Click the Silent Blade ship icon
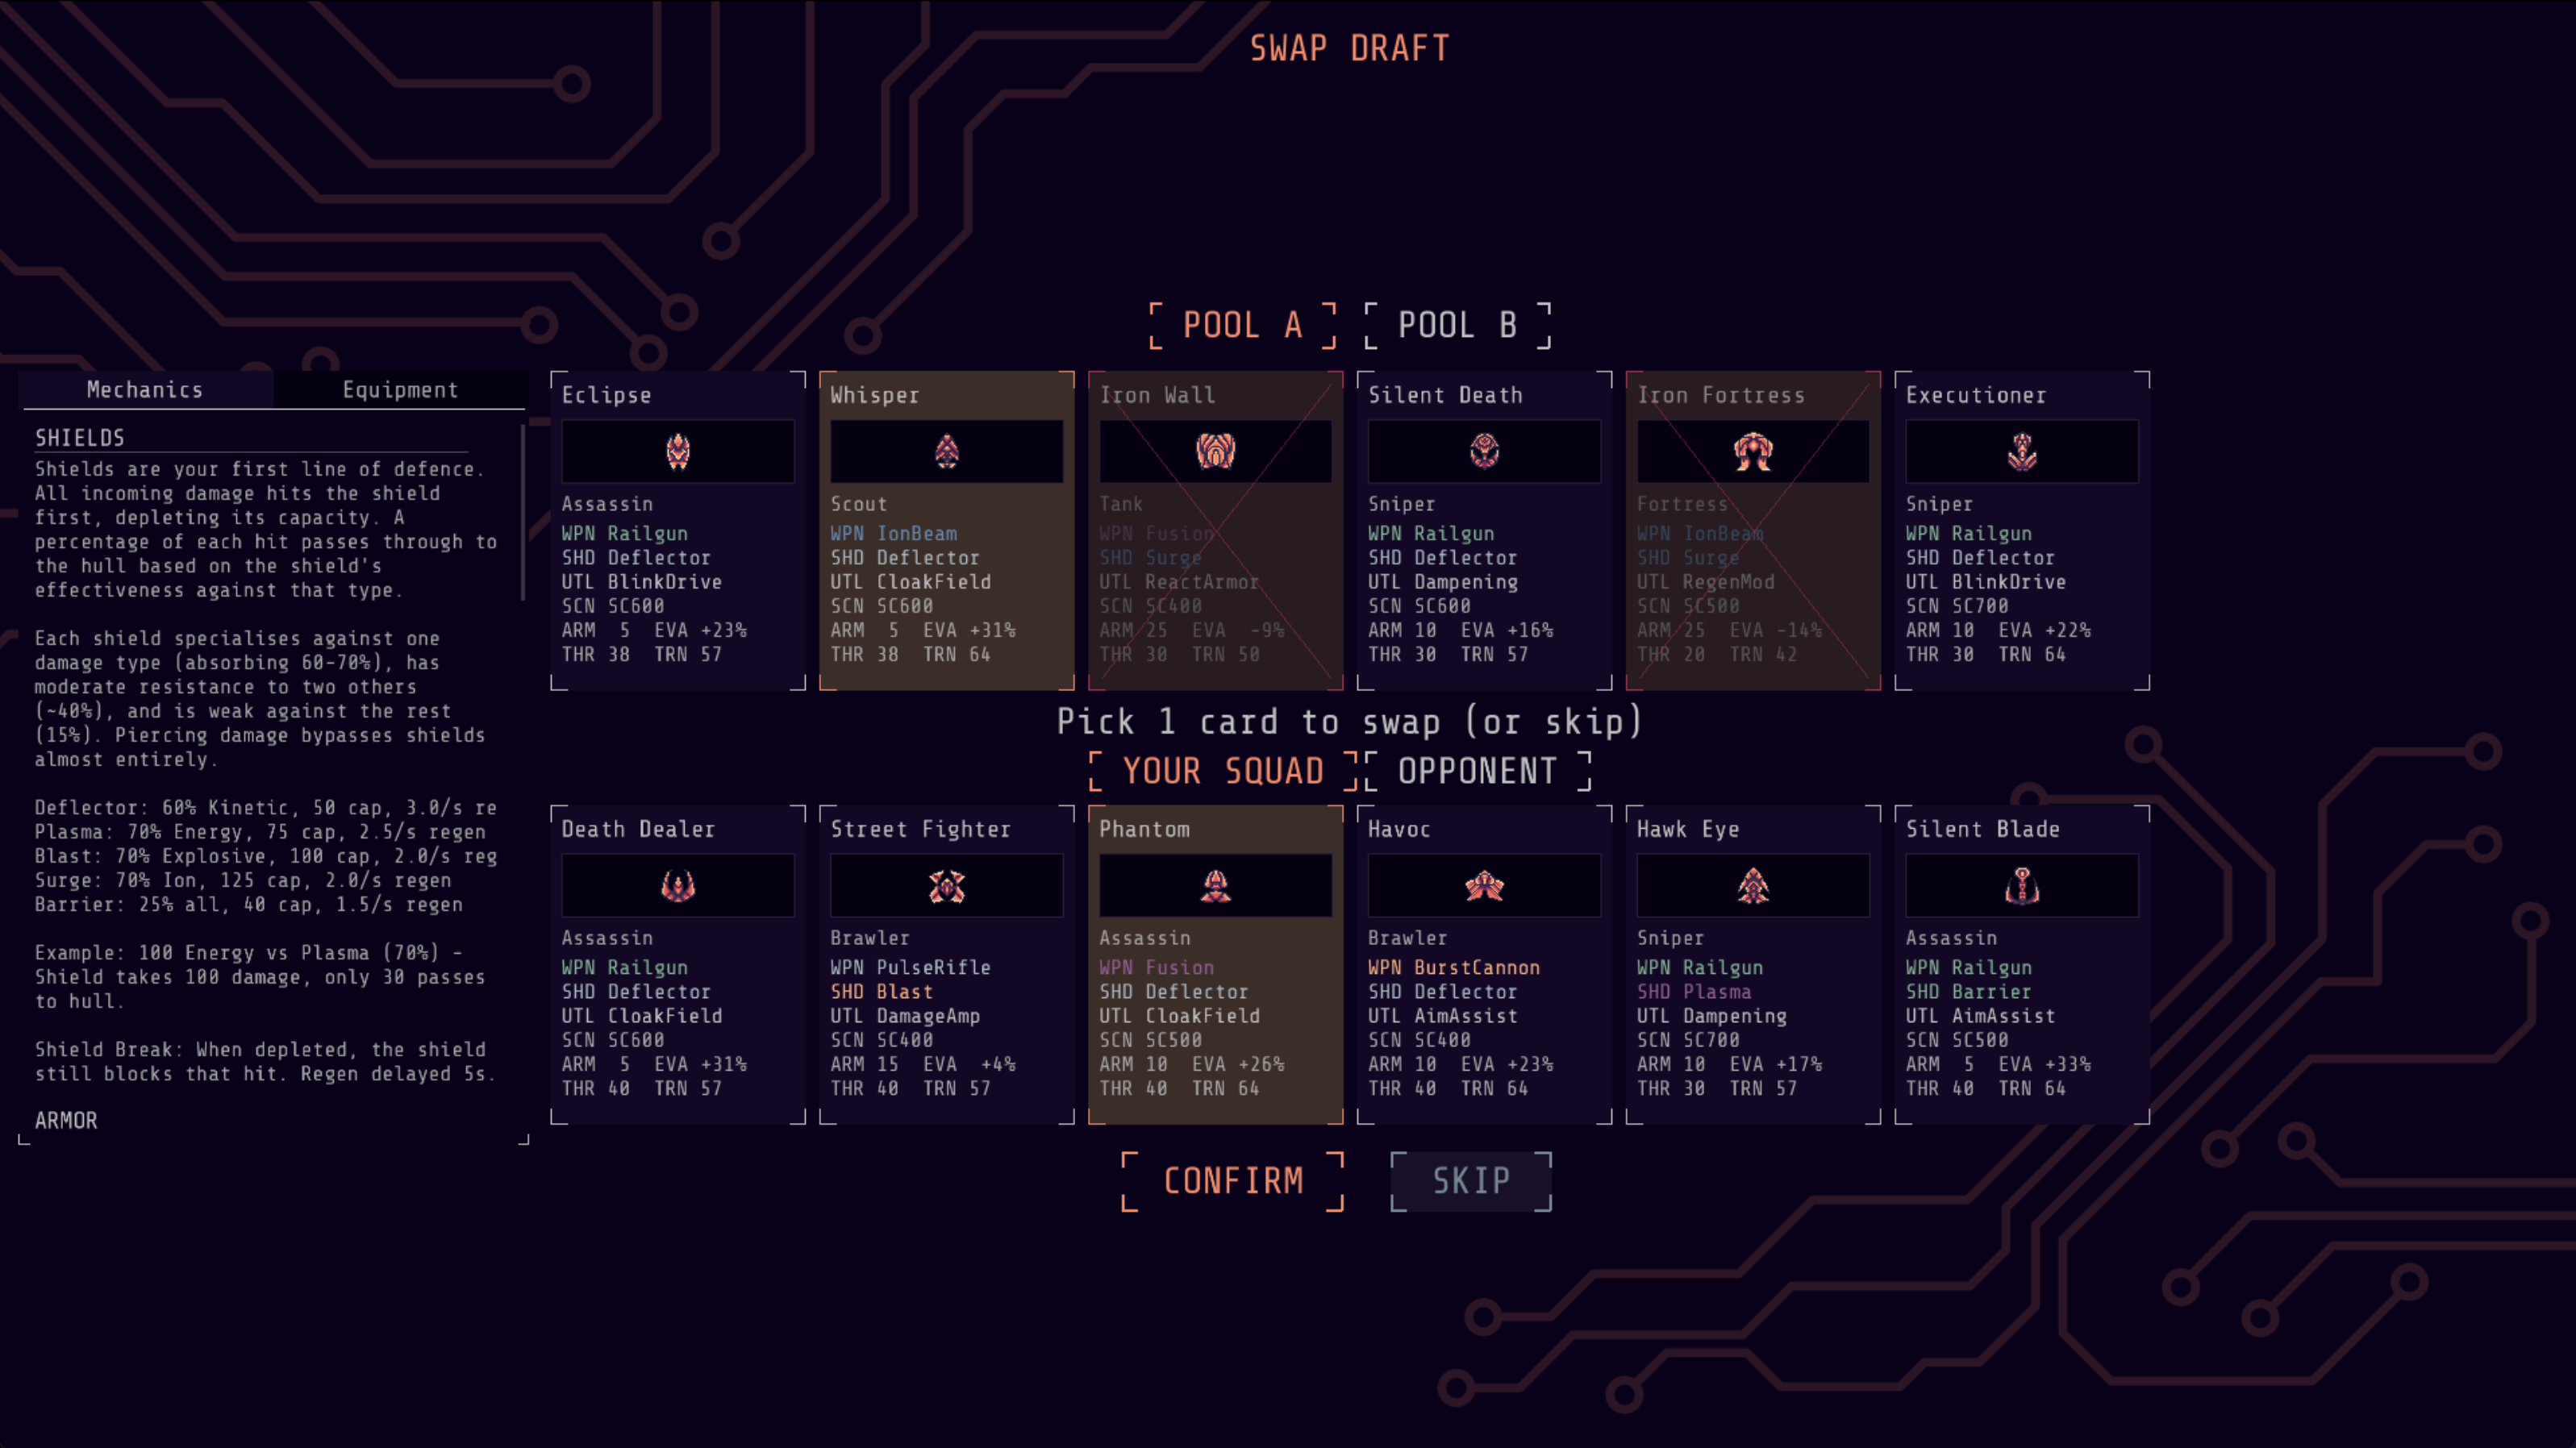Viewport: 2576px width, 1448px height. coord(2022,886)
